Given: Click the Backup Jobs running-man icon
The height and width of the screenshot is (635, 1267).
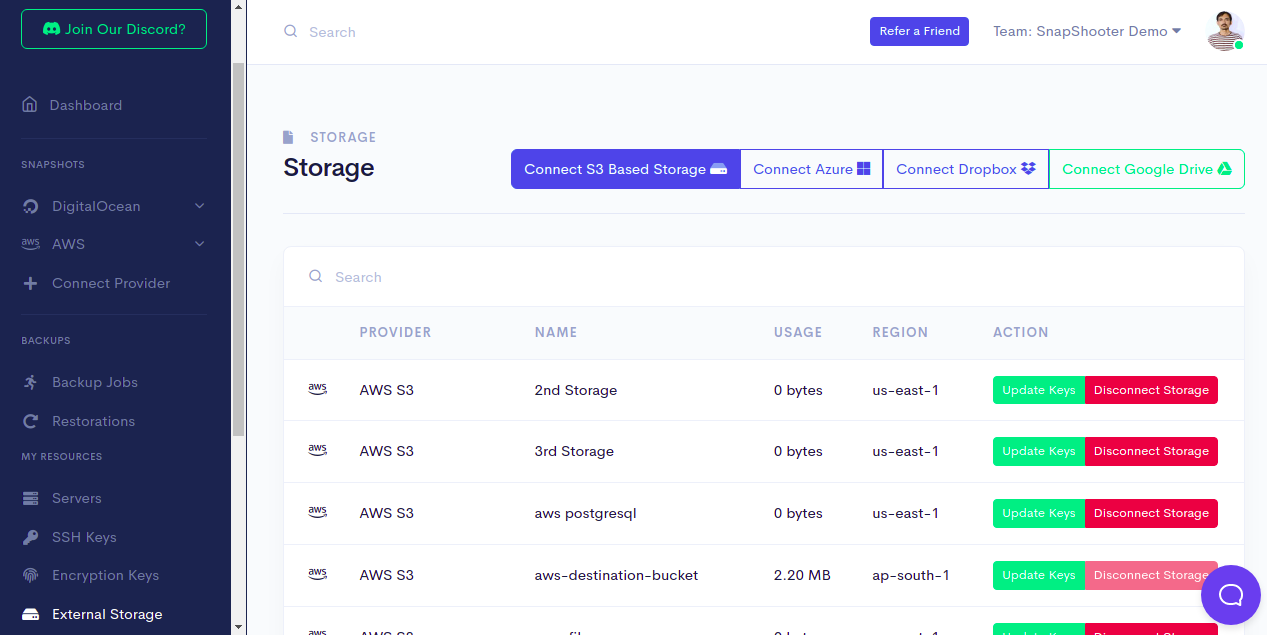Looking at the screenshot, I should click(31, 382).
